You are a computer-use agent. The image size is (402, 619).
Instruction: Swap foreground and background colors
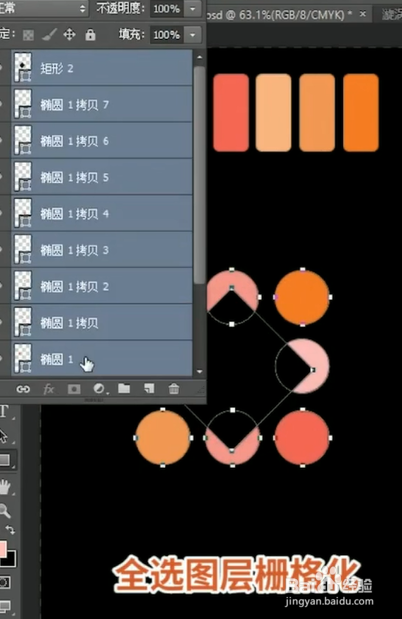(x=10, y=530)
